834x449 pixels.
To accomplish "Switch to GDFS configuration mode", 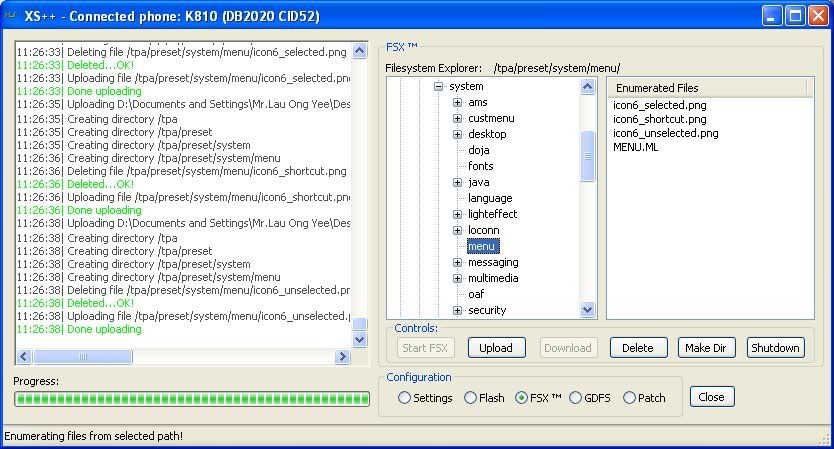I will click(x=576, y=398).
